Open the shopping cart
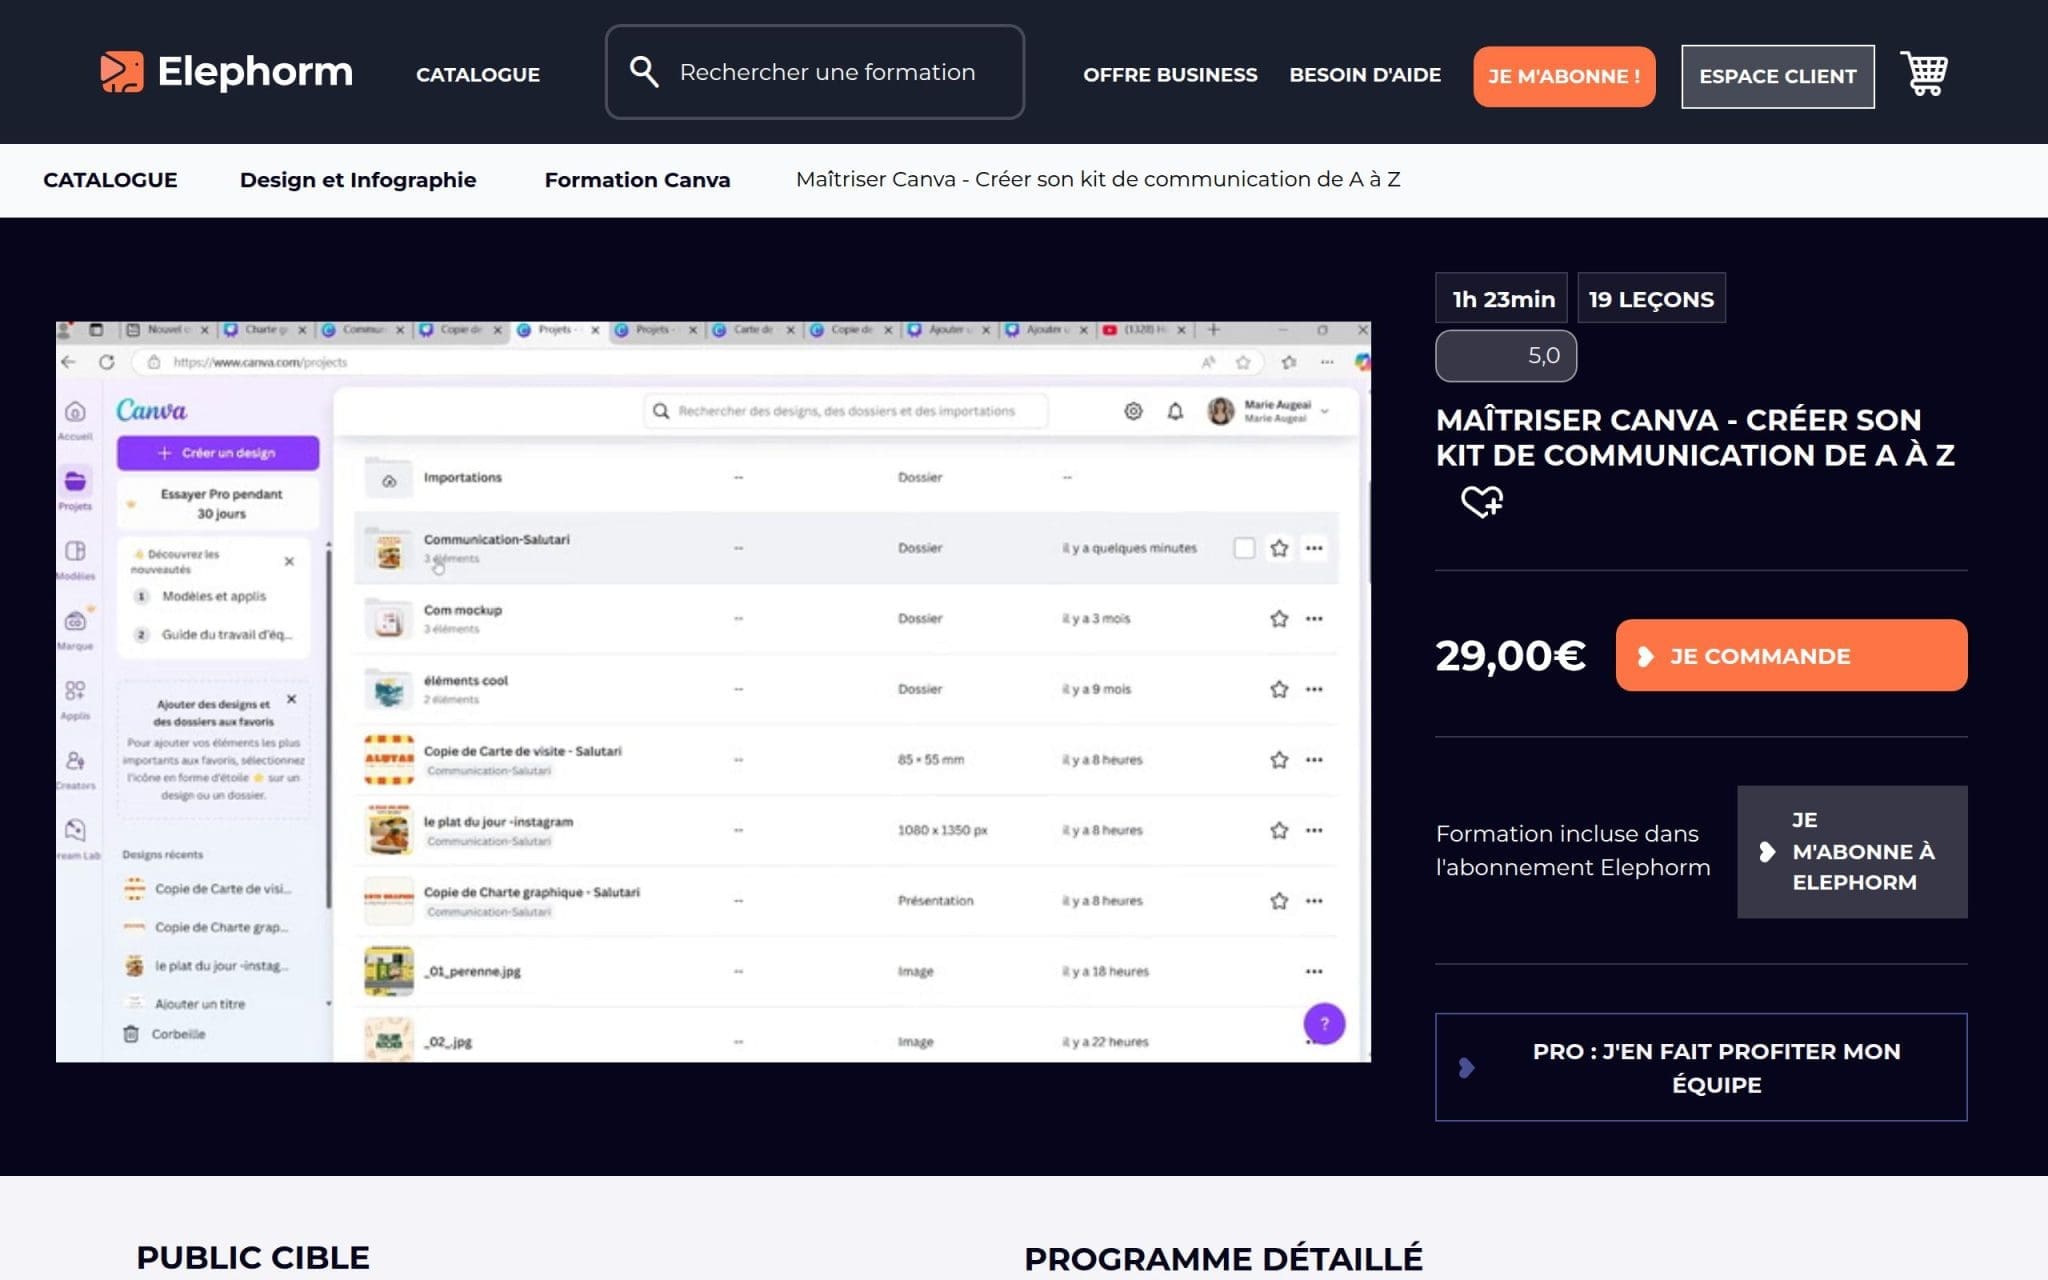Image resolution: width=2048 pixels, height=1280 pixels. 1924,74
